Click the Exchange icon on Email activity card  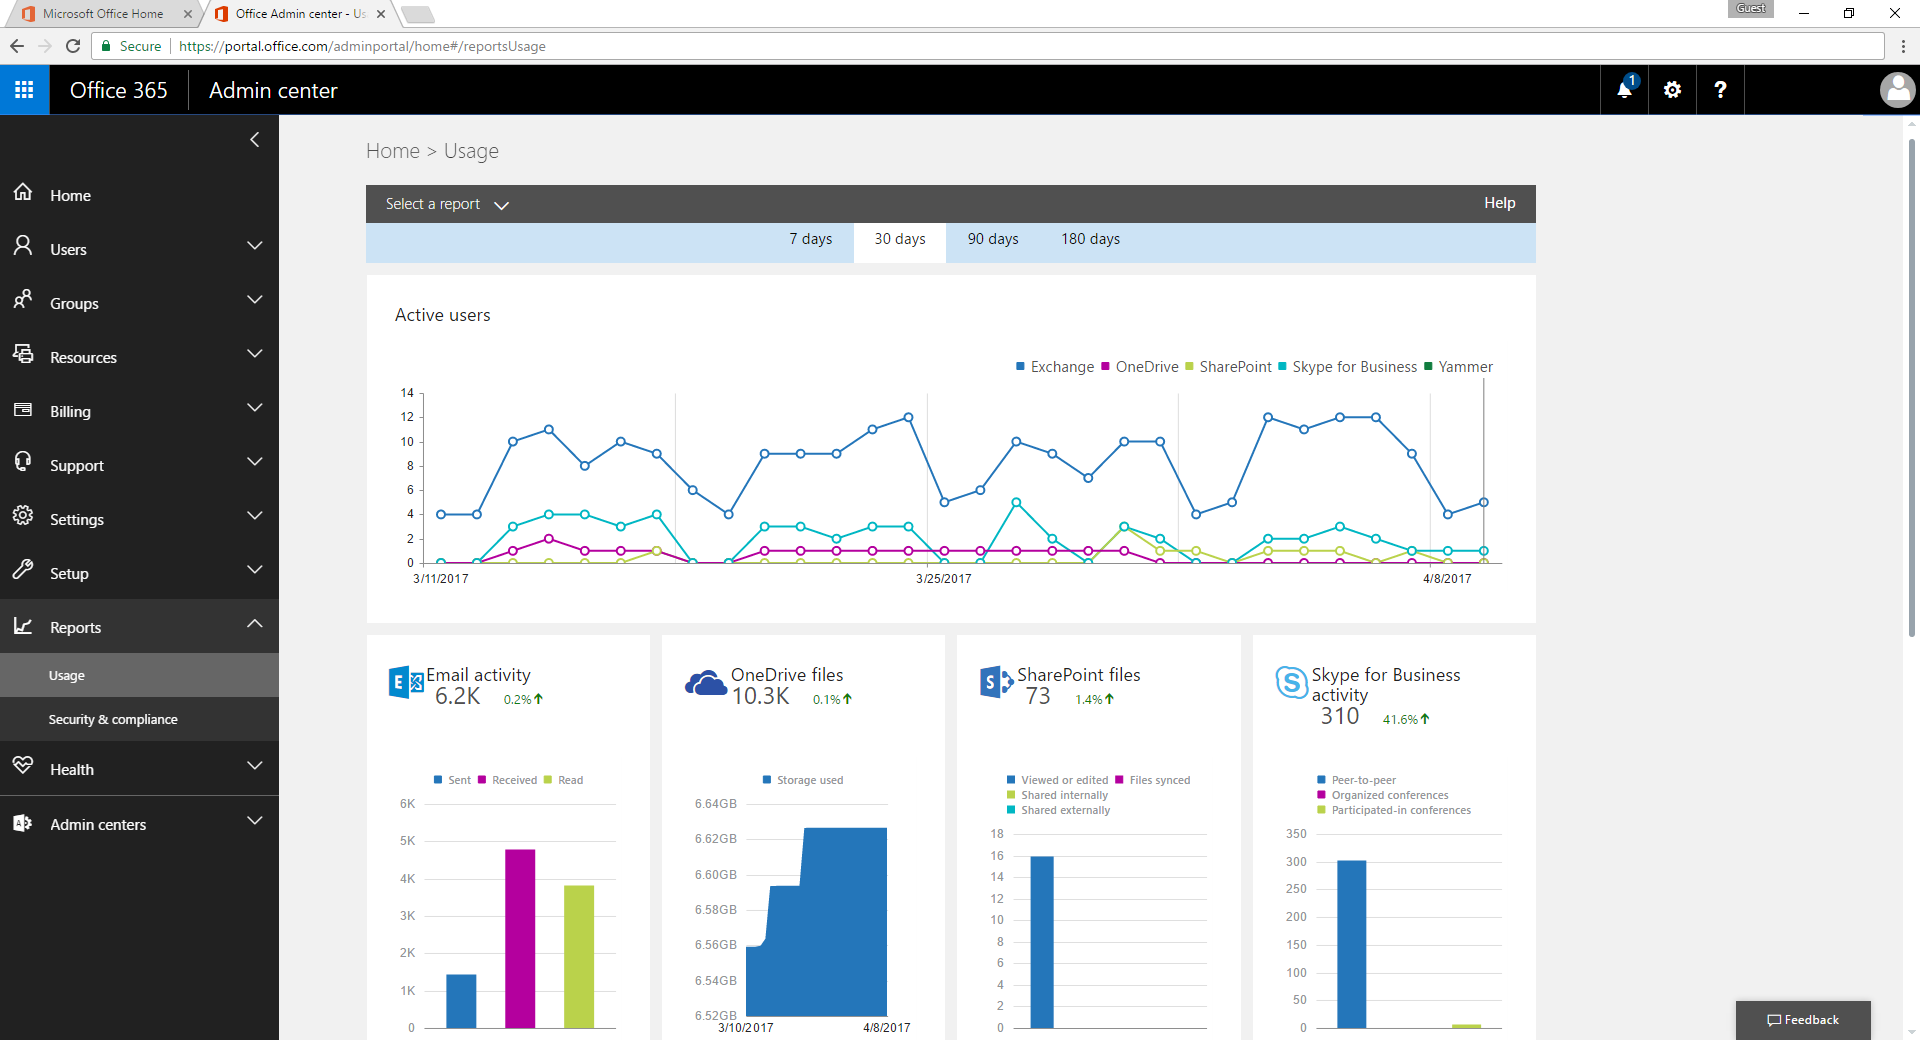coord(405,683)
